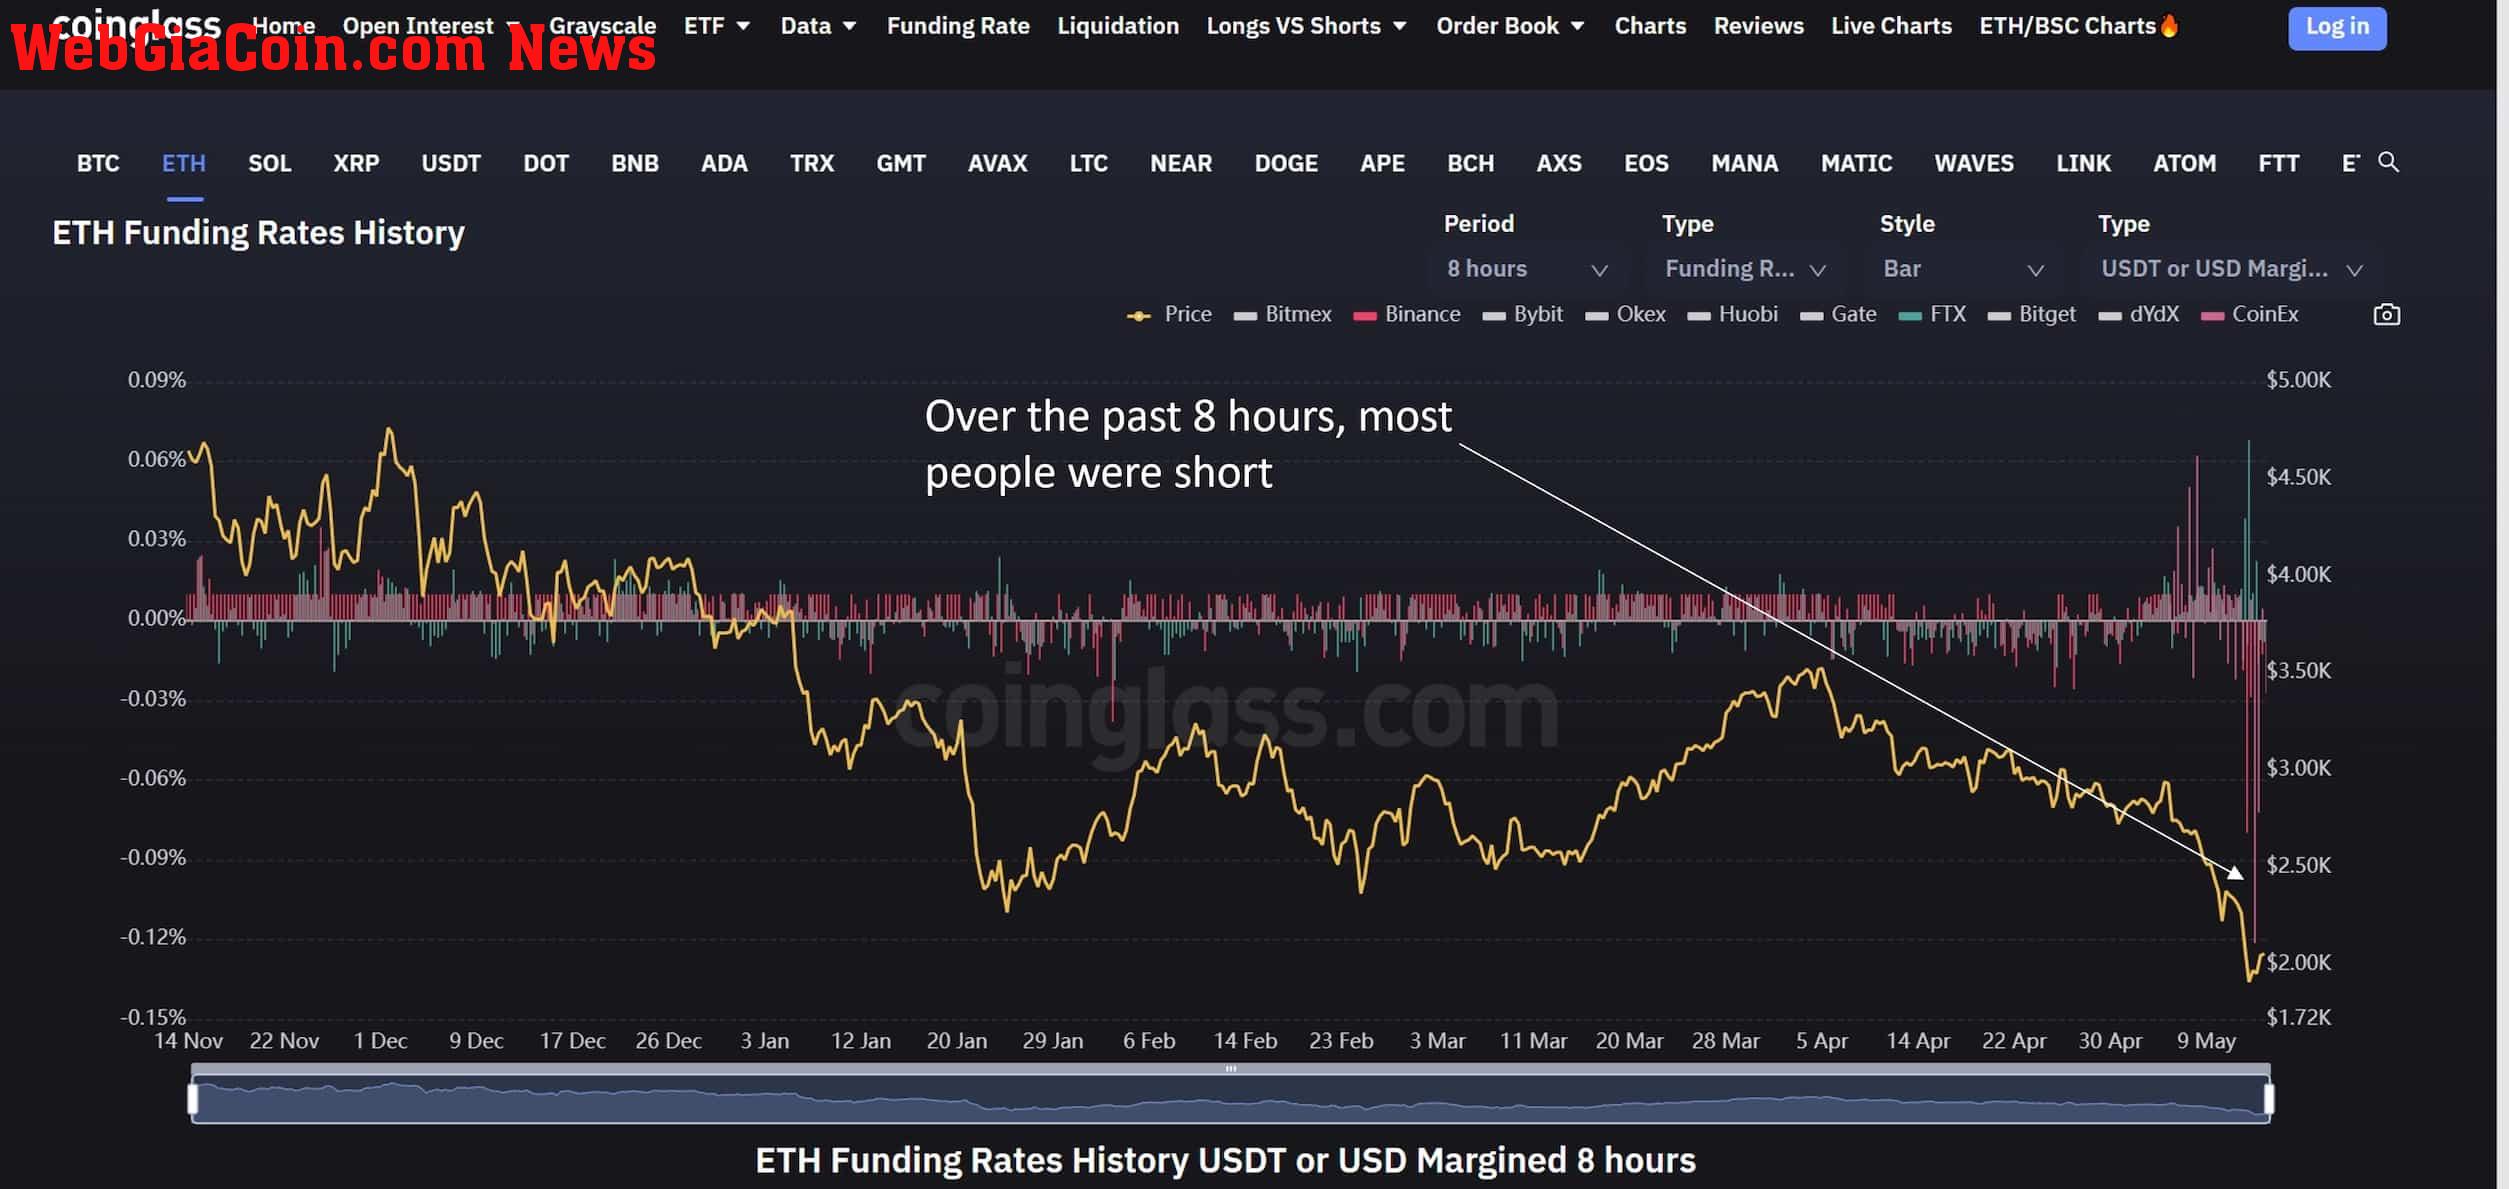Viewport: 2509px width, 1189px height.
Task: Select the MATIC coin tab
Action: [1856, 163]
